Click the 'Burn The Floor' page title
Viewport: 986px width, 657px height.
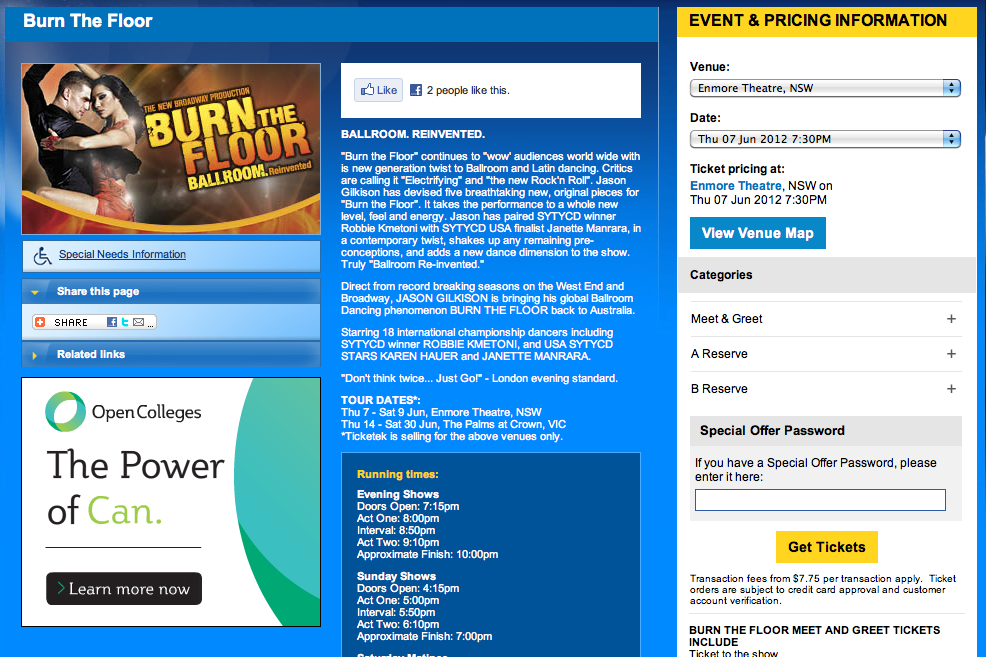click(88, 21)
